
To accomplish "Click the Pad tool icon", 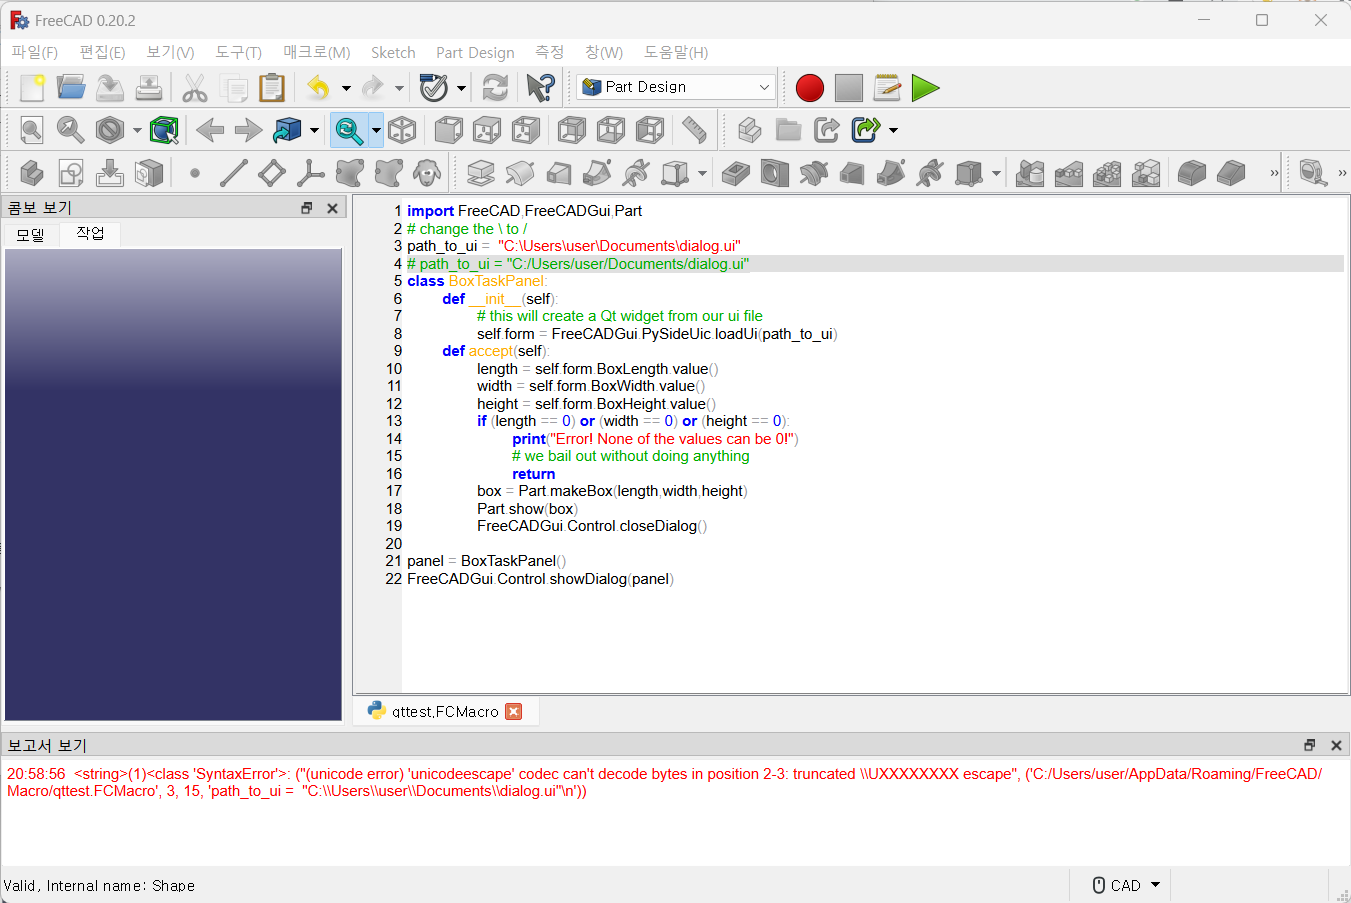I will click(481, 173).
